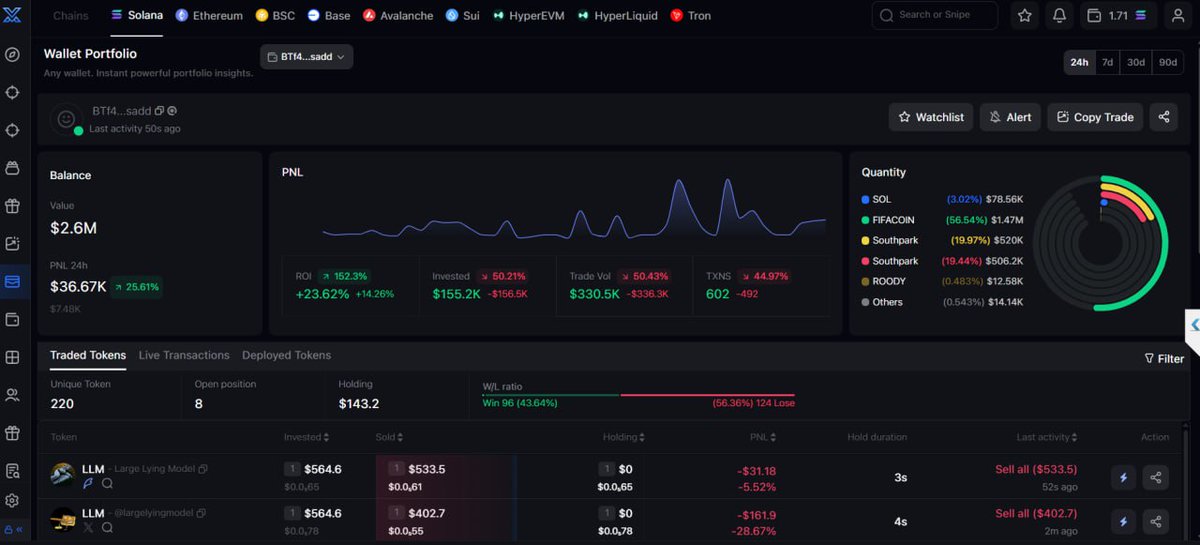This screenshot has height=545, width=1200.
Task: Switch to the HyperEVM chain
Action: [530, 16]
